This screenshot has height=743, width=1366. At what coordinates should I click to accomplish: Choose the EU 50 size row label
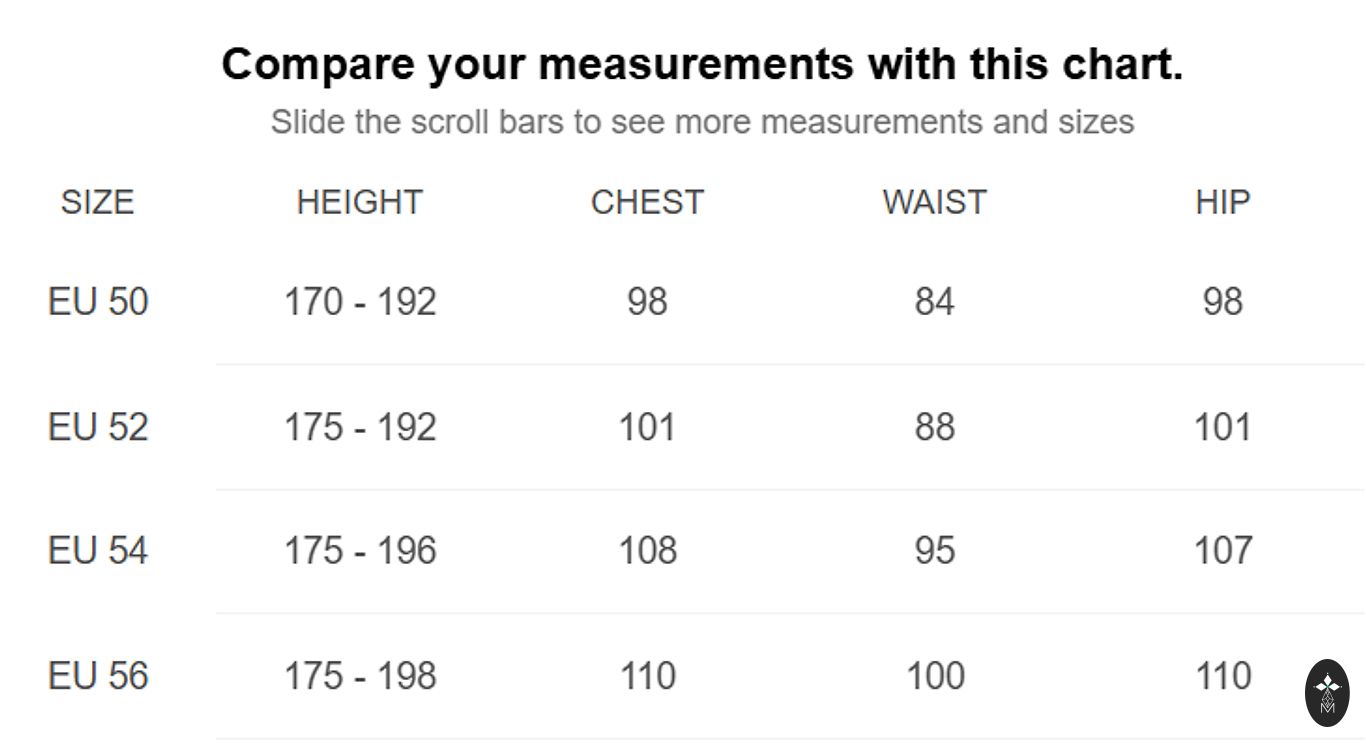[x=98, y=301]
